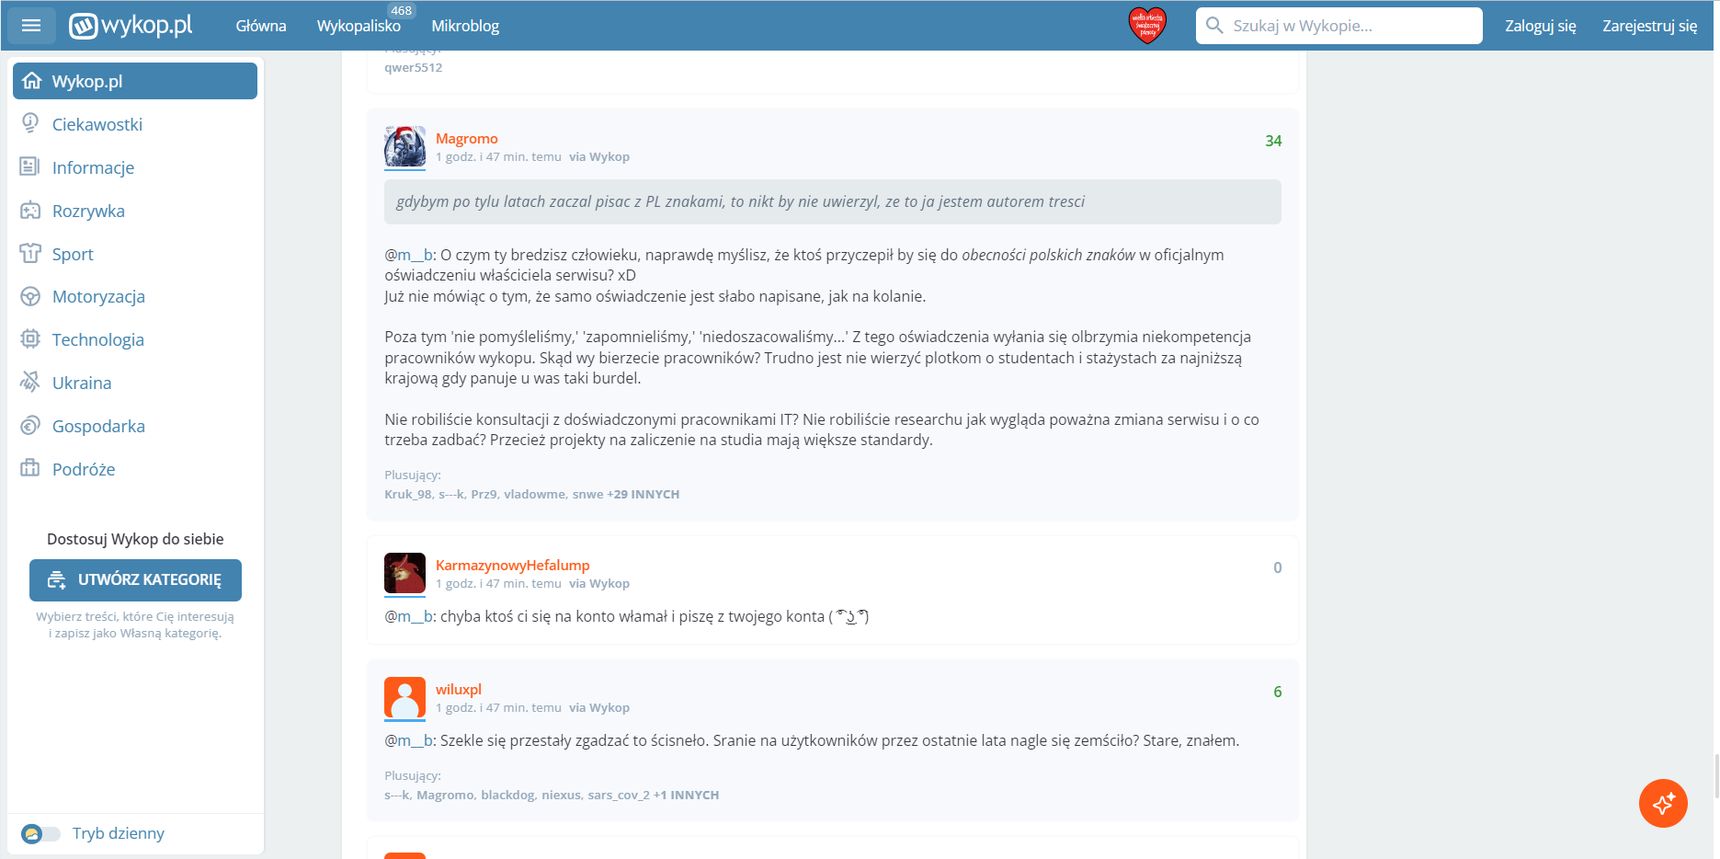Click Magromo's comment timestamp
Viewport: 1720px width, 859px height.
498,157
